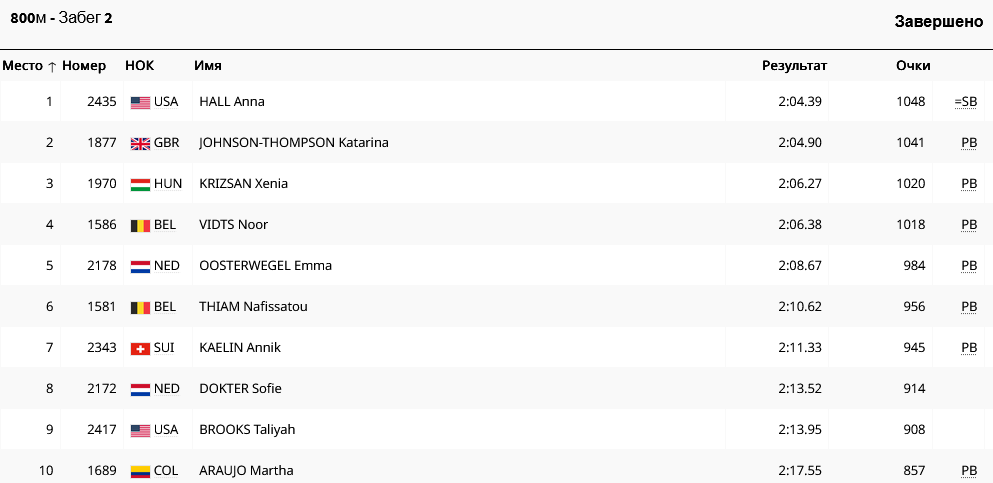Click the Switzerland flag icon
This screenshot has width=993, height=483.
coord(140,348)
